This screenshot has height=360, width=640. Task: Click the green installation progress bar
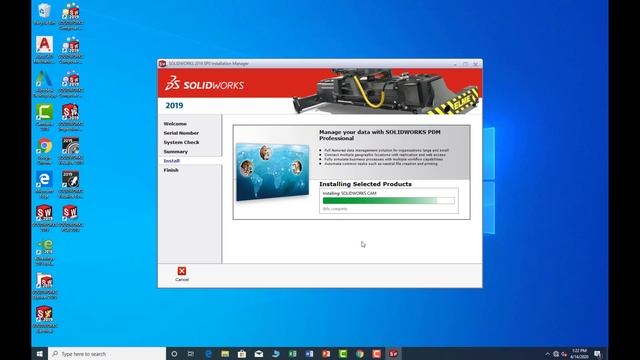(x=388, y=200)
